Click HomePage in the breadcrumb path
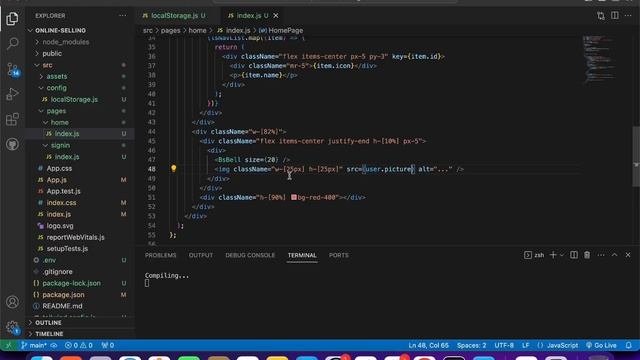This screenshot has height=360, width=640. (x=286, y=30)
